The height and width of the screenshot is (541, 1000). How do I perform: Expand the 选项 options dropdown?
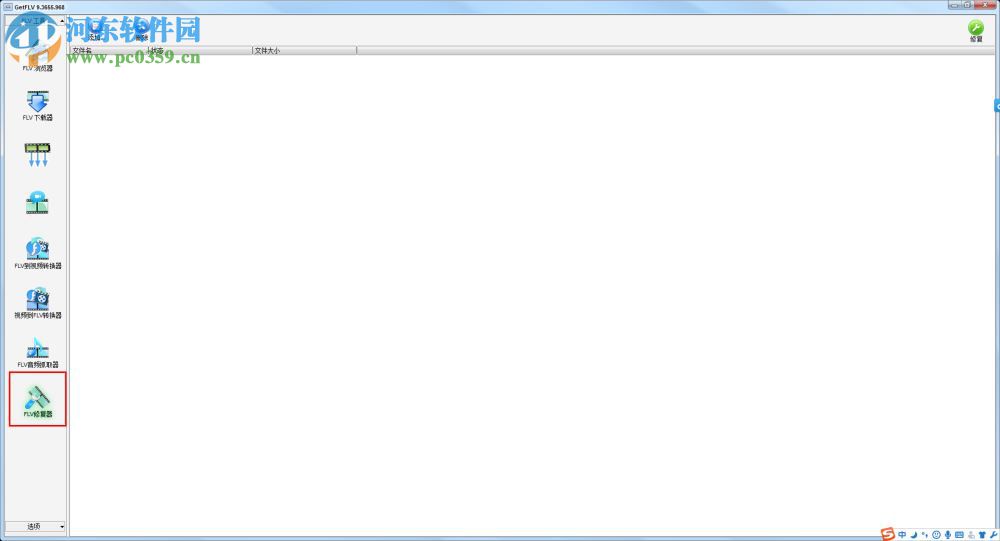pos(35,526)
